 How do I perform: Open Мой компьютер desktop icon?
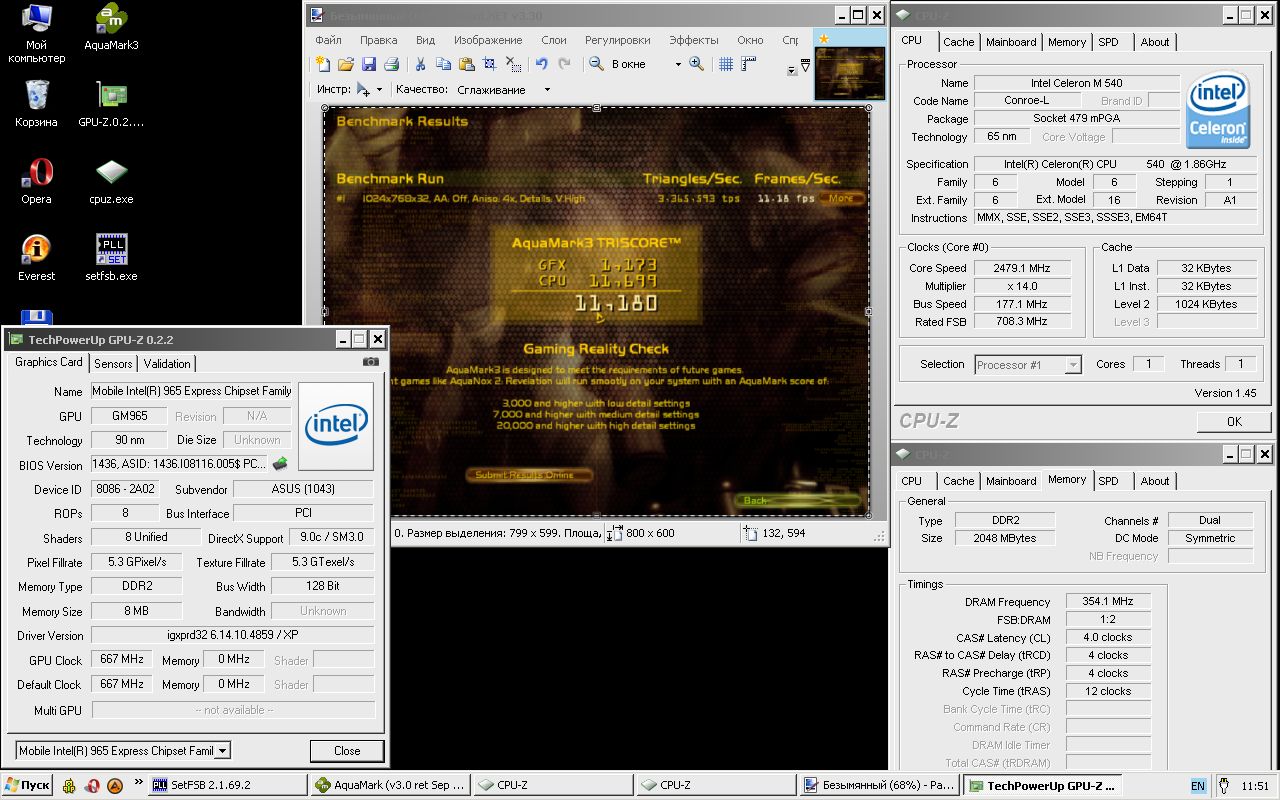(x=37, y=34)
